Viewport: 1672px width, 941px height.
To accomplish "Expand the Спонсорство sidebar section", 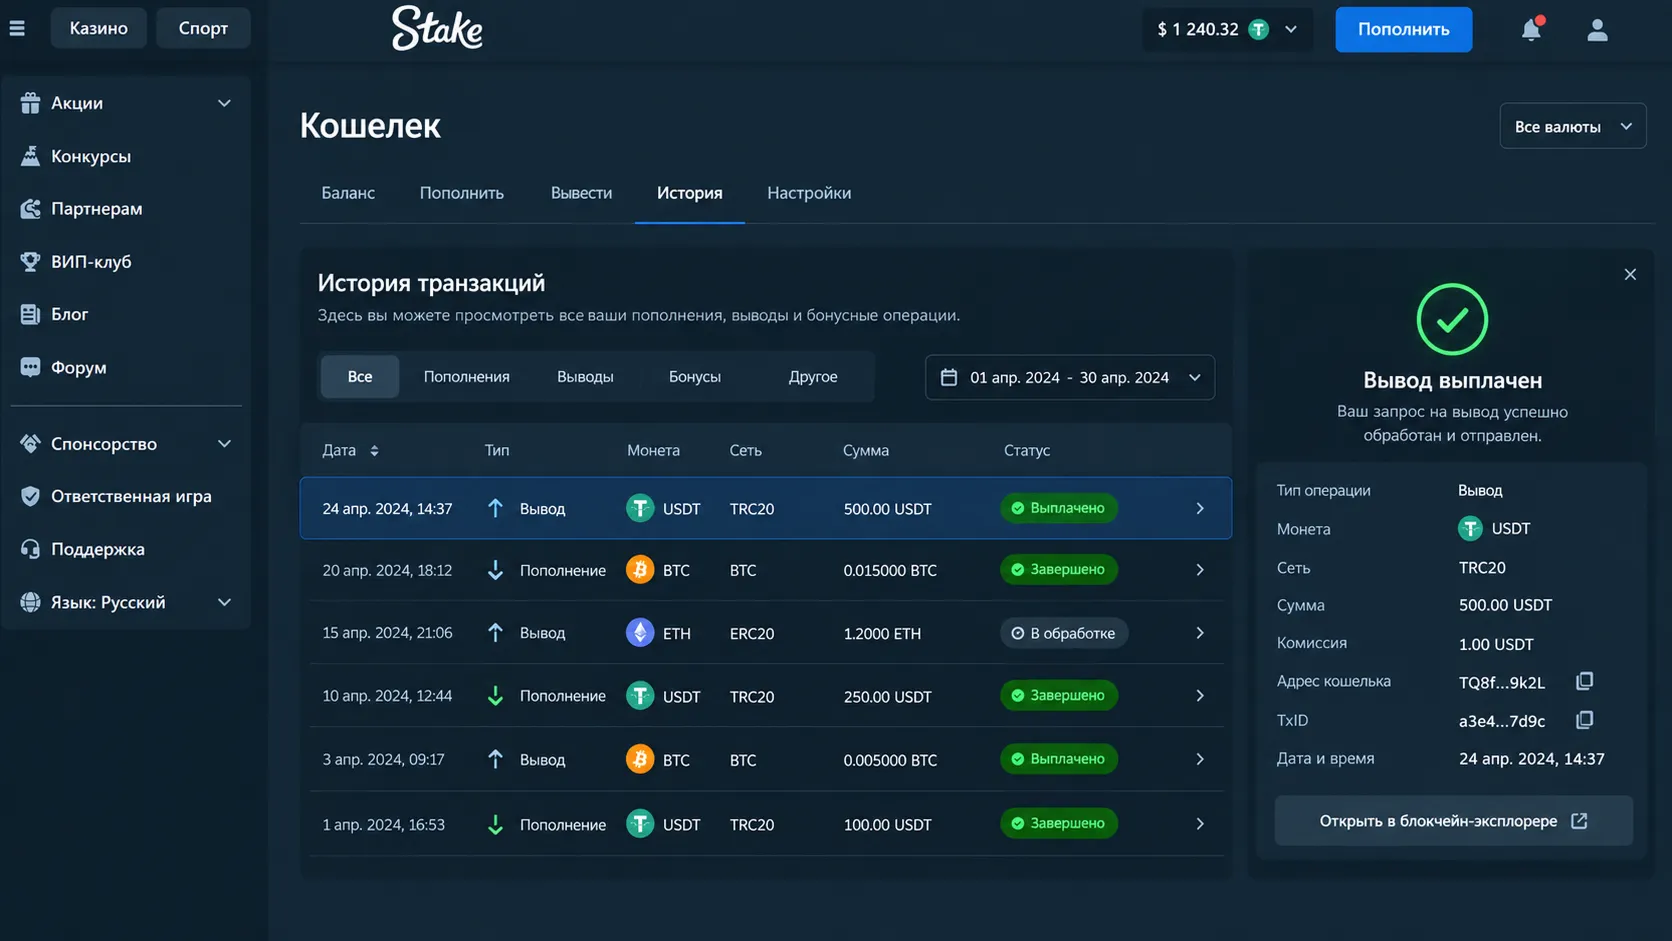I will 224,443.
